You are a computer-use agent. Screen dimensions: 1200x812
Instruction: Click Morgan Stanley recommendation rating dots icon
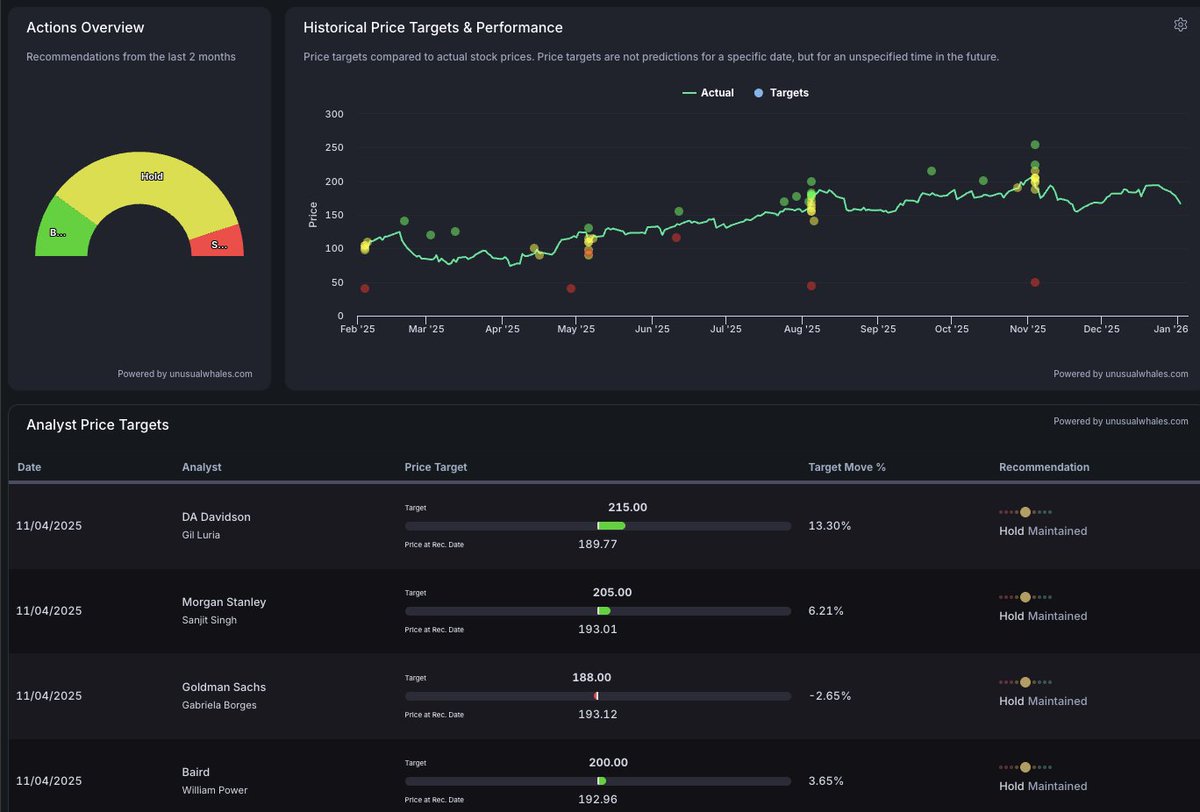point(1025,597)
